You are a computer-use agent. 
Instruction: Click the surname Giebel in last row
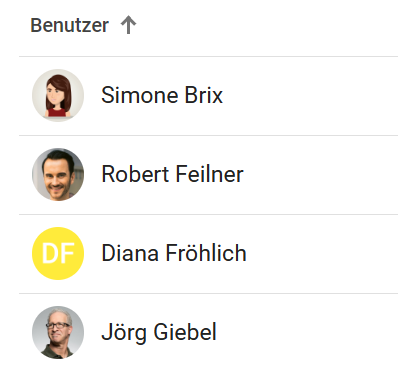click(x=185, y=332)
